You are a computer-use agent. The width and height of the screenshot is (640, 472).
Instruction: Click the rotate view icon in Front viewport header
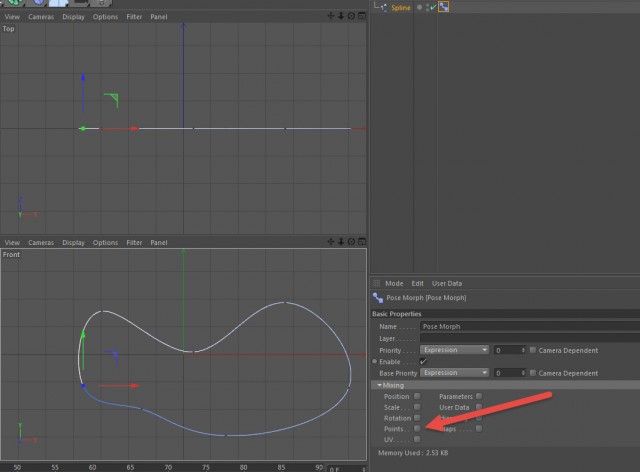pyautogui.click(x=351, y=242)
